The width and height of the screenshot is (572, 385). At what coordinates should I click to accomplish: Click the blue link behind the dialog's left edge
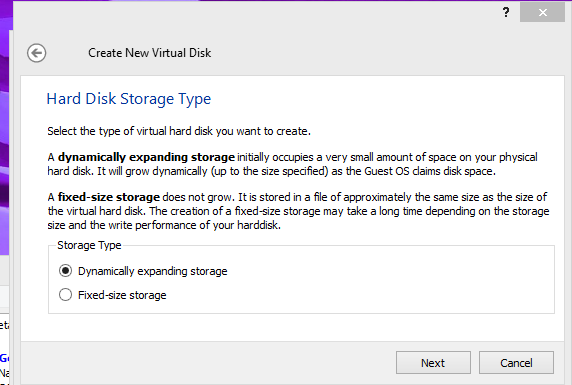[x=4, y=358]
